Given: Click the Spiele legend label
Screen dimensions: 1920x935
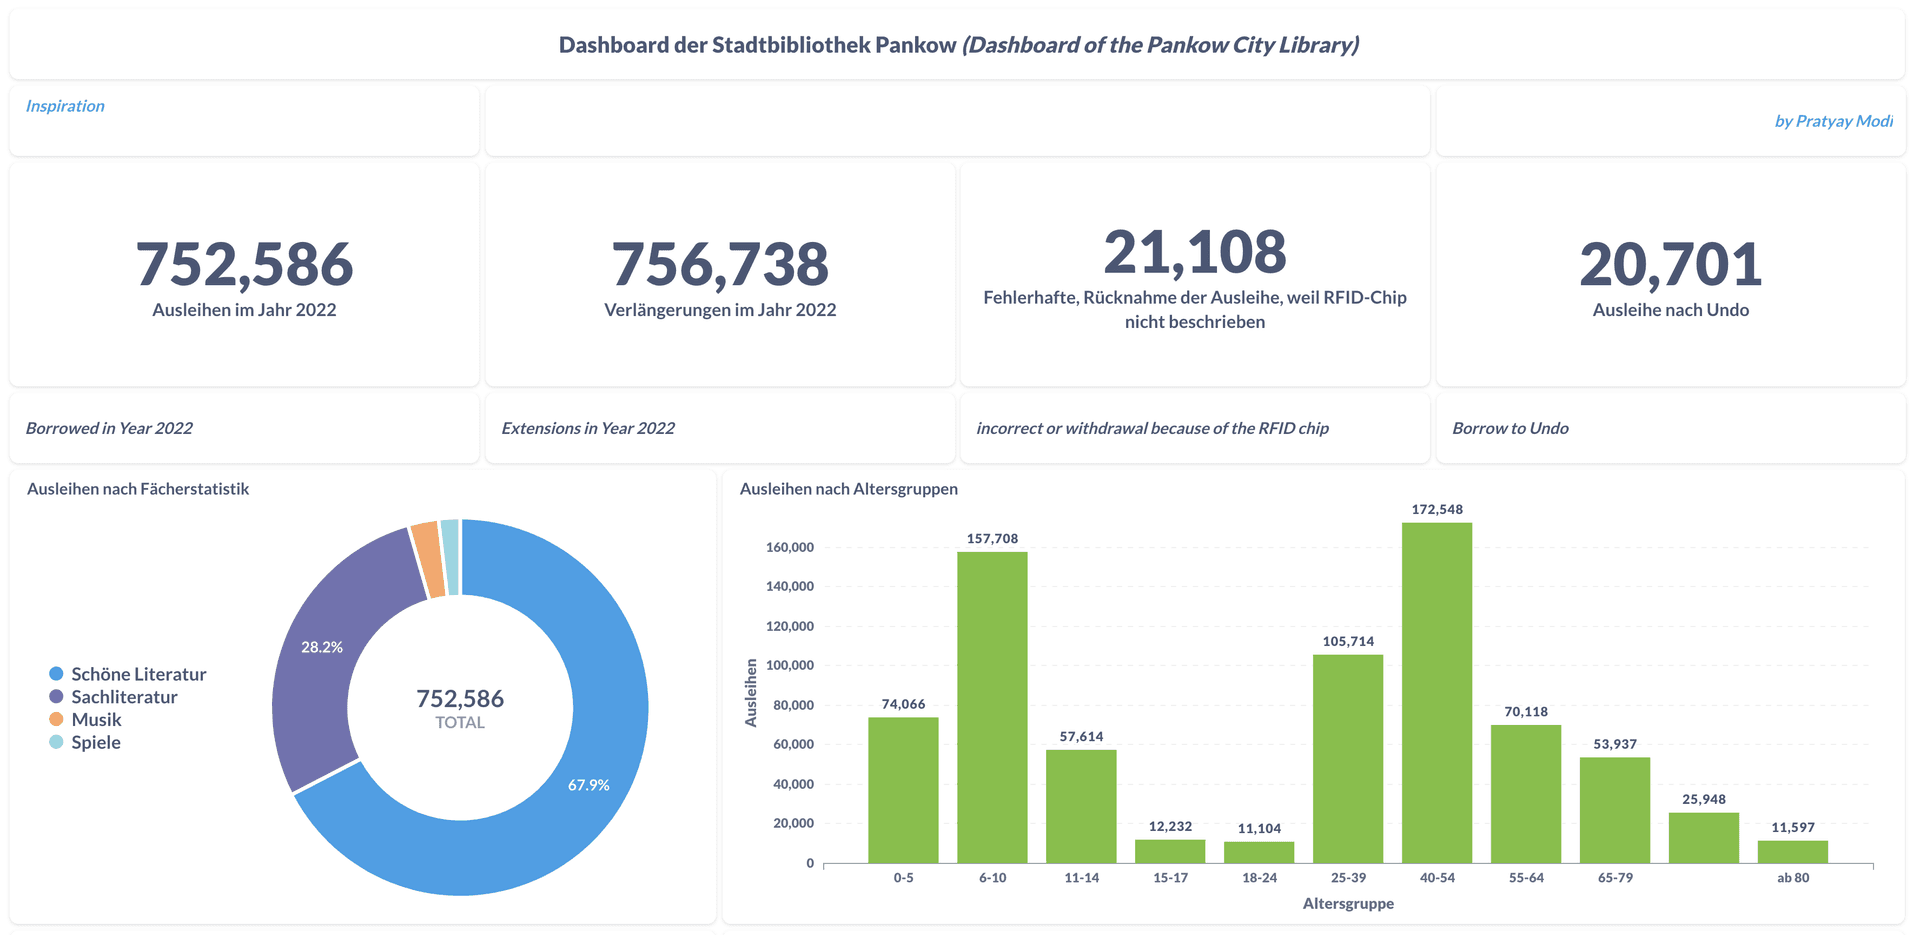Looking at the screenshot, I should click(96, 742).
